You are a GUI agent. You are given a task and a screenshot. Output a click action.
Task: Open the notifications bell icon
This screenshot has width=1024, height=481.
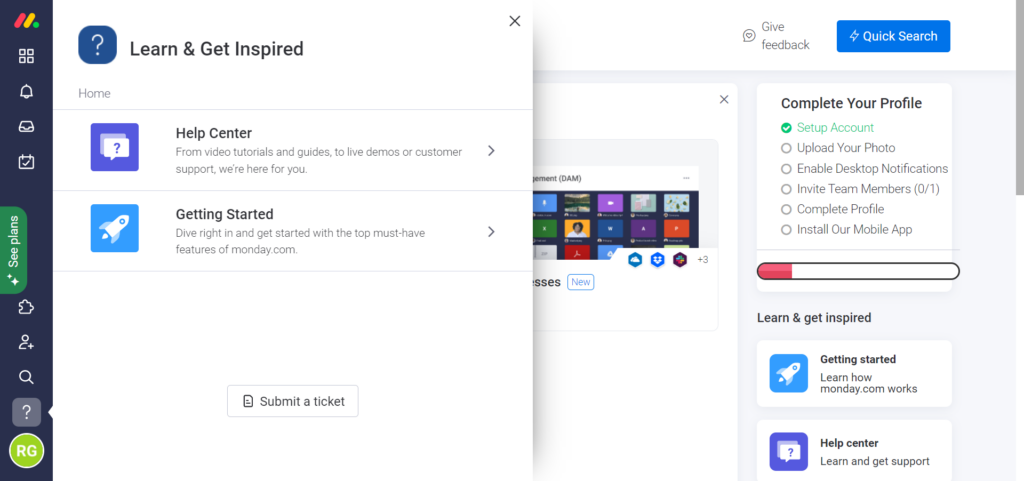(26, 91)
